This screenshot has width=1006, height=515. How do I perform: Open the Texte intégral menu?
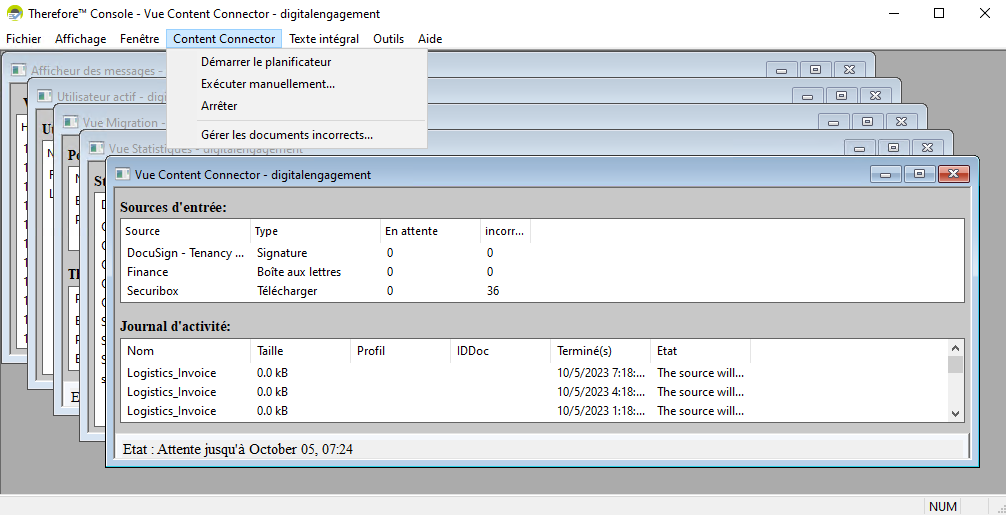pos(323,39)
